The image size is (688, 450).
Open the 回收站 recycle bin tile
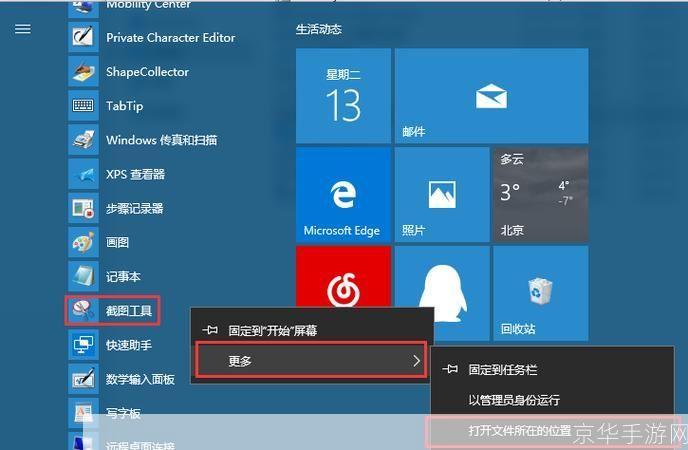pyautogui.click(x=541, y=293)
